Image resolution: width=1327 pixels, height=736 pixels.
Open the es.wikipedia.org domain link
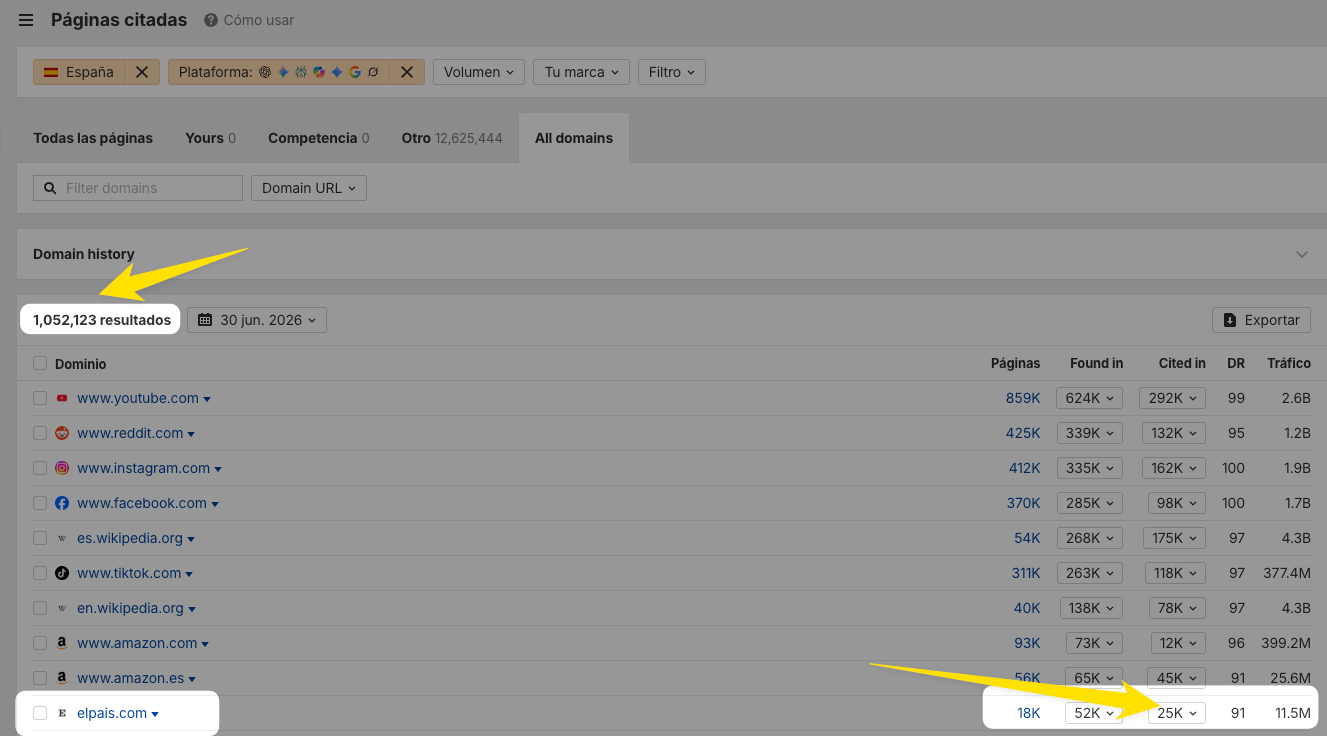130,538
